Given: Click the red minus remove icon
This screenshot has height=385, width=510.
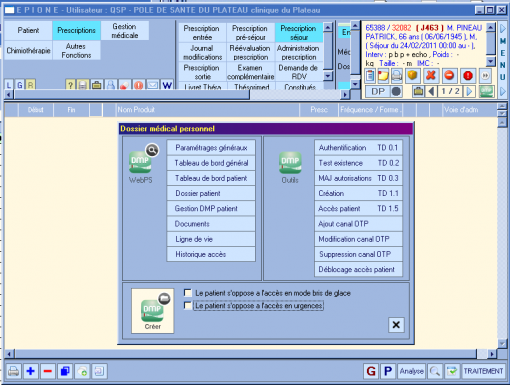Looking at the screenshot, I should (48, 371).
